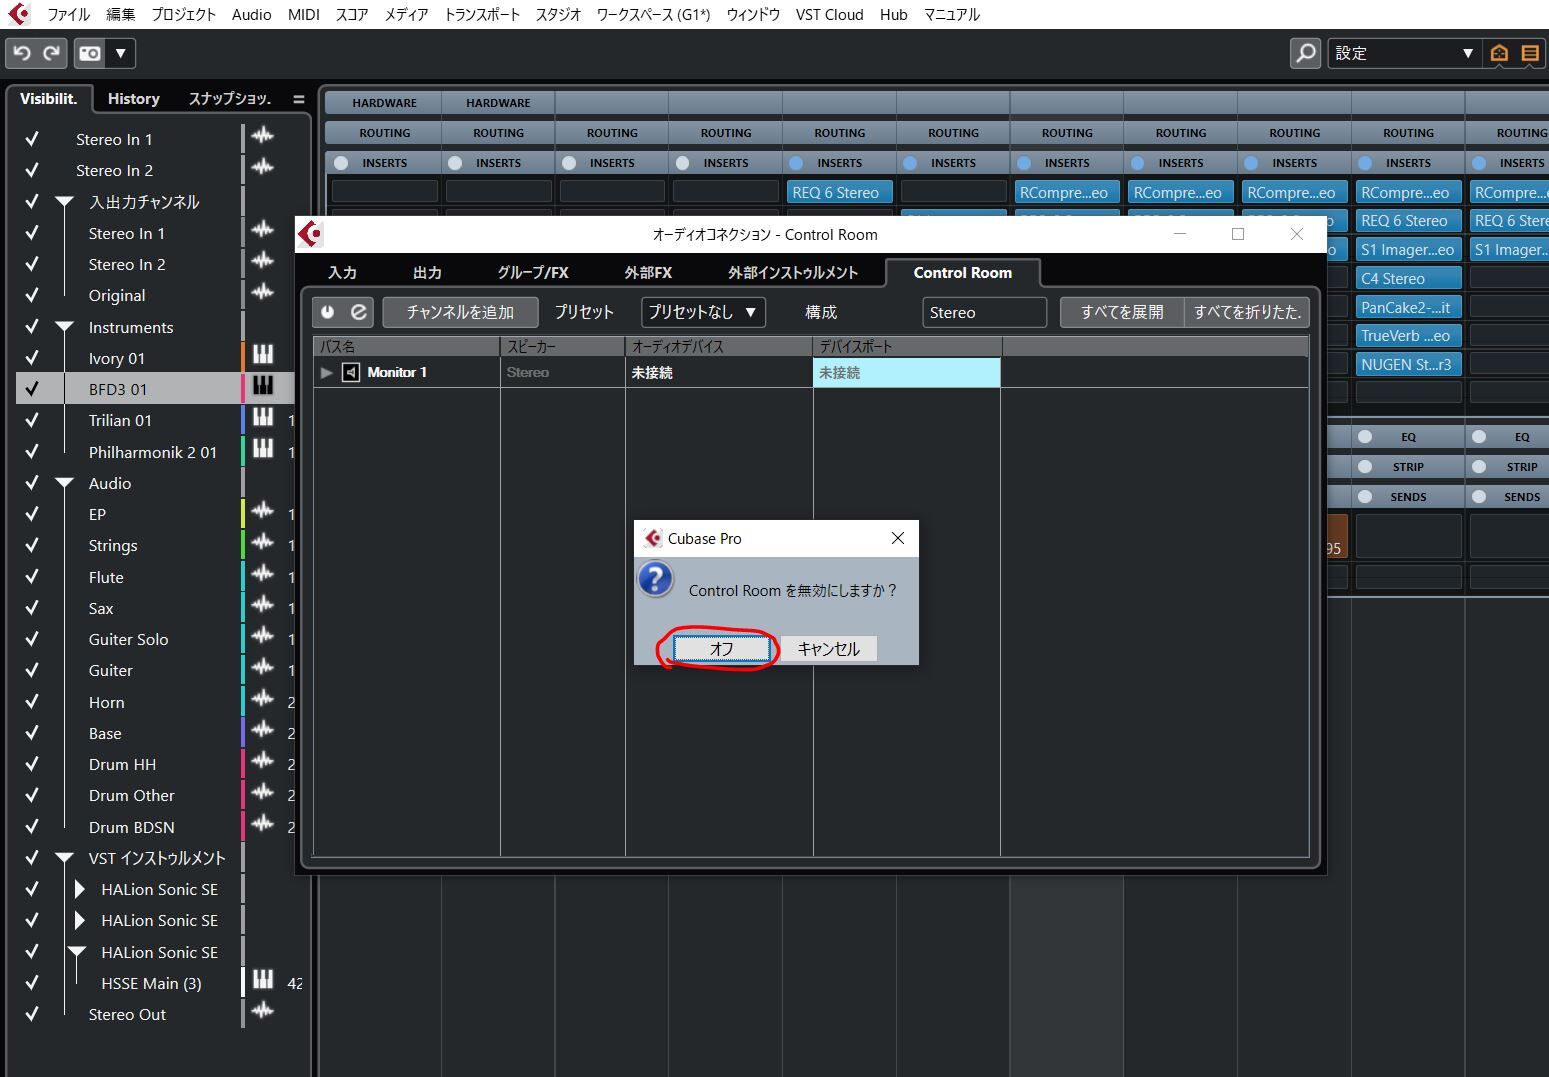Image resolution: width=1549 pixels, height=1077 pixels.
Task: Collapse the 入出力チャンネル folder
Action: (x=65, y=202)
